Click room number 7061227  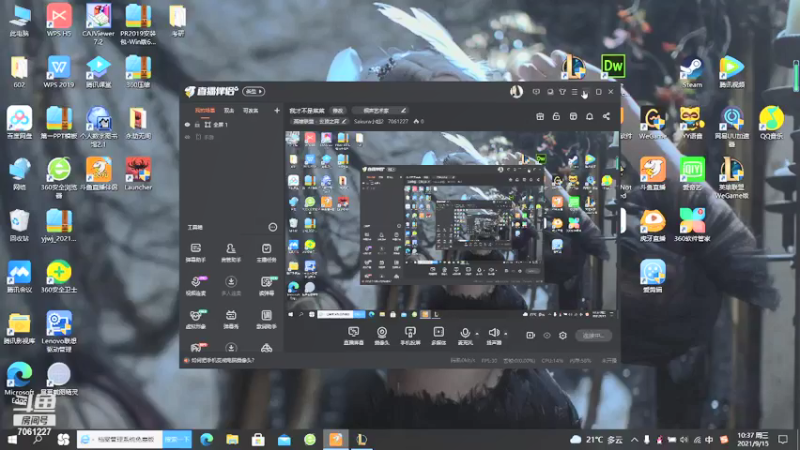[x=398, y=121]
